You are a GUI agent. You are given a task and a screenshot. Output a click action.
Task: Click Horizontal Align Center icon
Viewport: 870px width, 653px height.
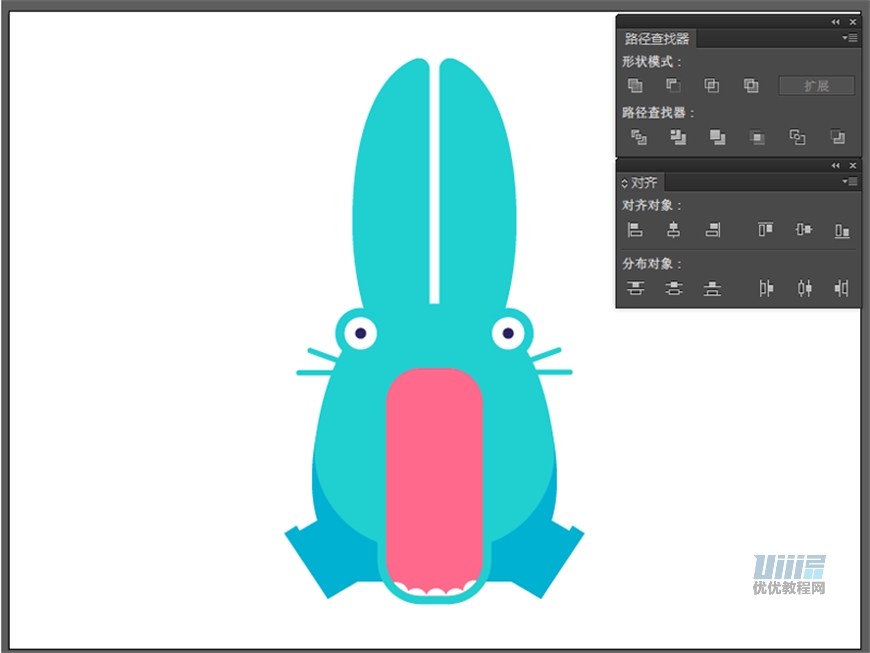(x=674, y=230)
